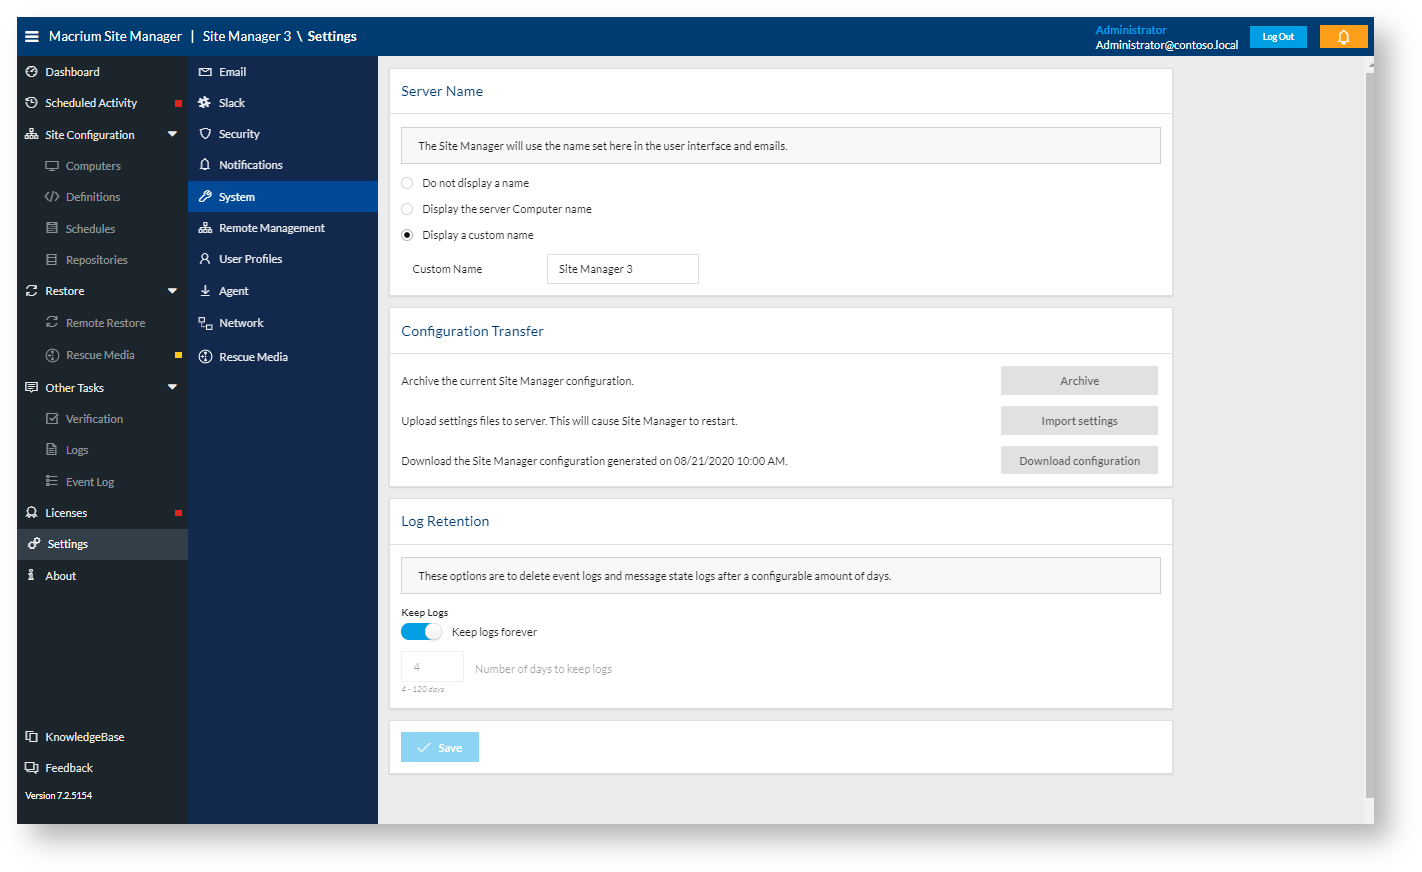Viewport: 1422px width, 872px height.
Task: Click the 'Site Manager 3' breadcrumb text
Action: (x=247, y=36)
